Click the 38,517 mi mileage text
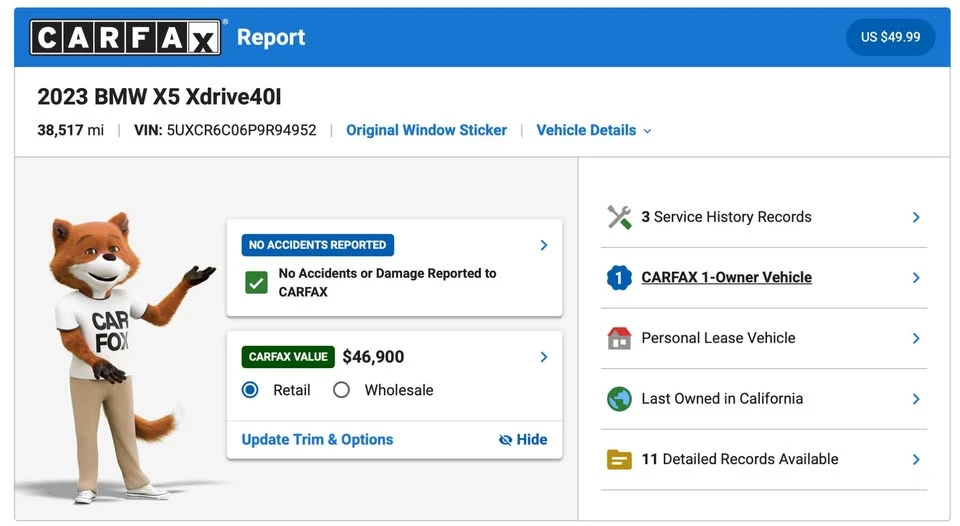960x526 pixels. 70,130
